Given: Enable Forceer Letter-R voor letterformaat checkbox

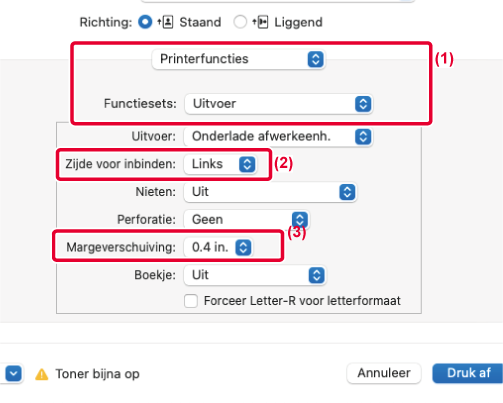Looking at the screenshot, I should [x=191, y=301].
